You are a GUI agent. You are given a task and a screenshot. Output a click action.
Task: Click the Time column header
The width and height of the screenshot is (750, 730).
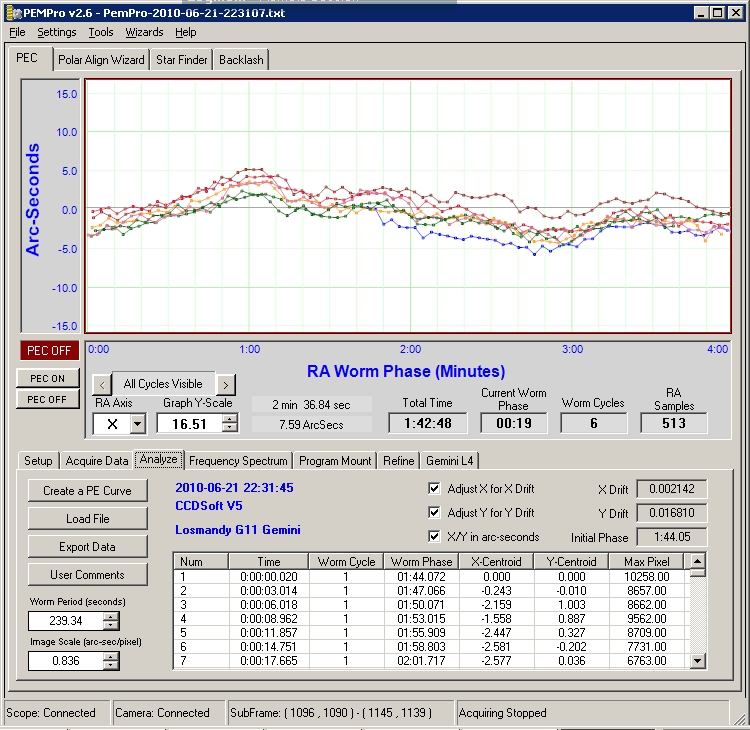click(269, 562)
